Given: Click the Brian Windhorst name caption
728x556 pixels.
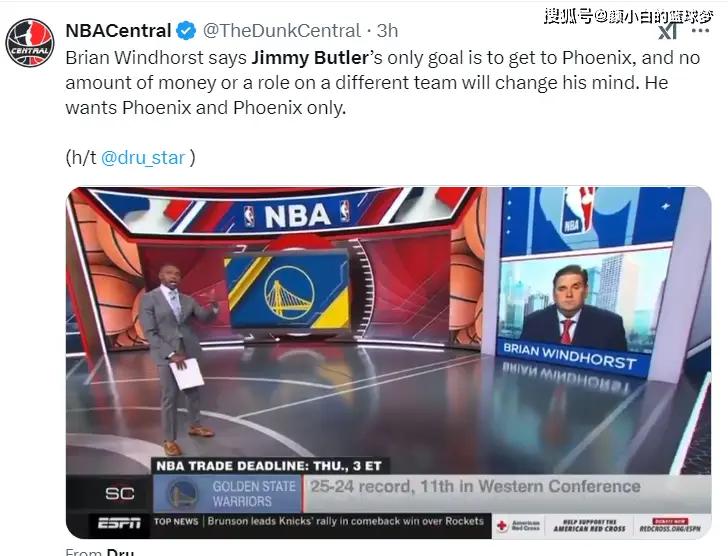Looking at the screenshot, I should (570, 356).
